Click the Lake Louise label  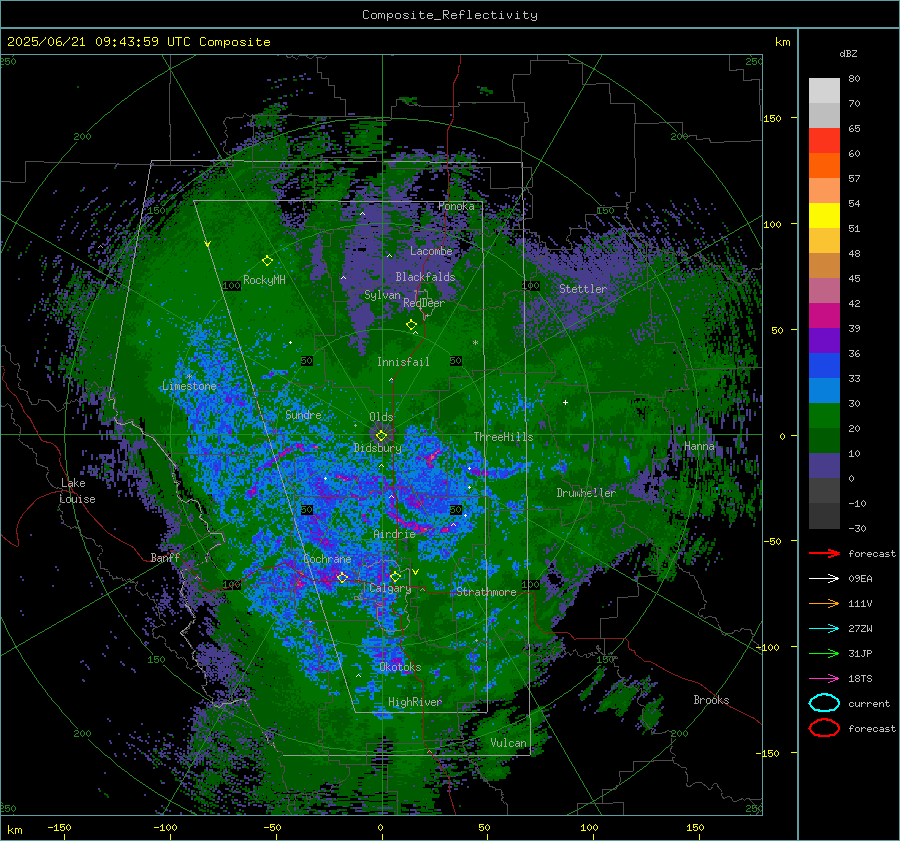(77, 491)
